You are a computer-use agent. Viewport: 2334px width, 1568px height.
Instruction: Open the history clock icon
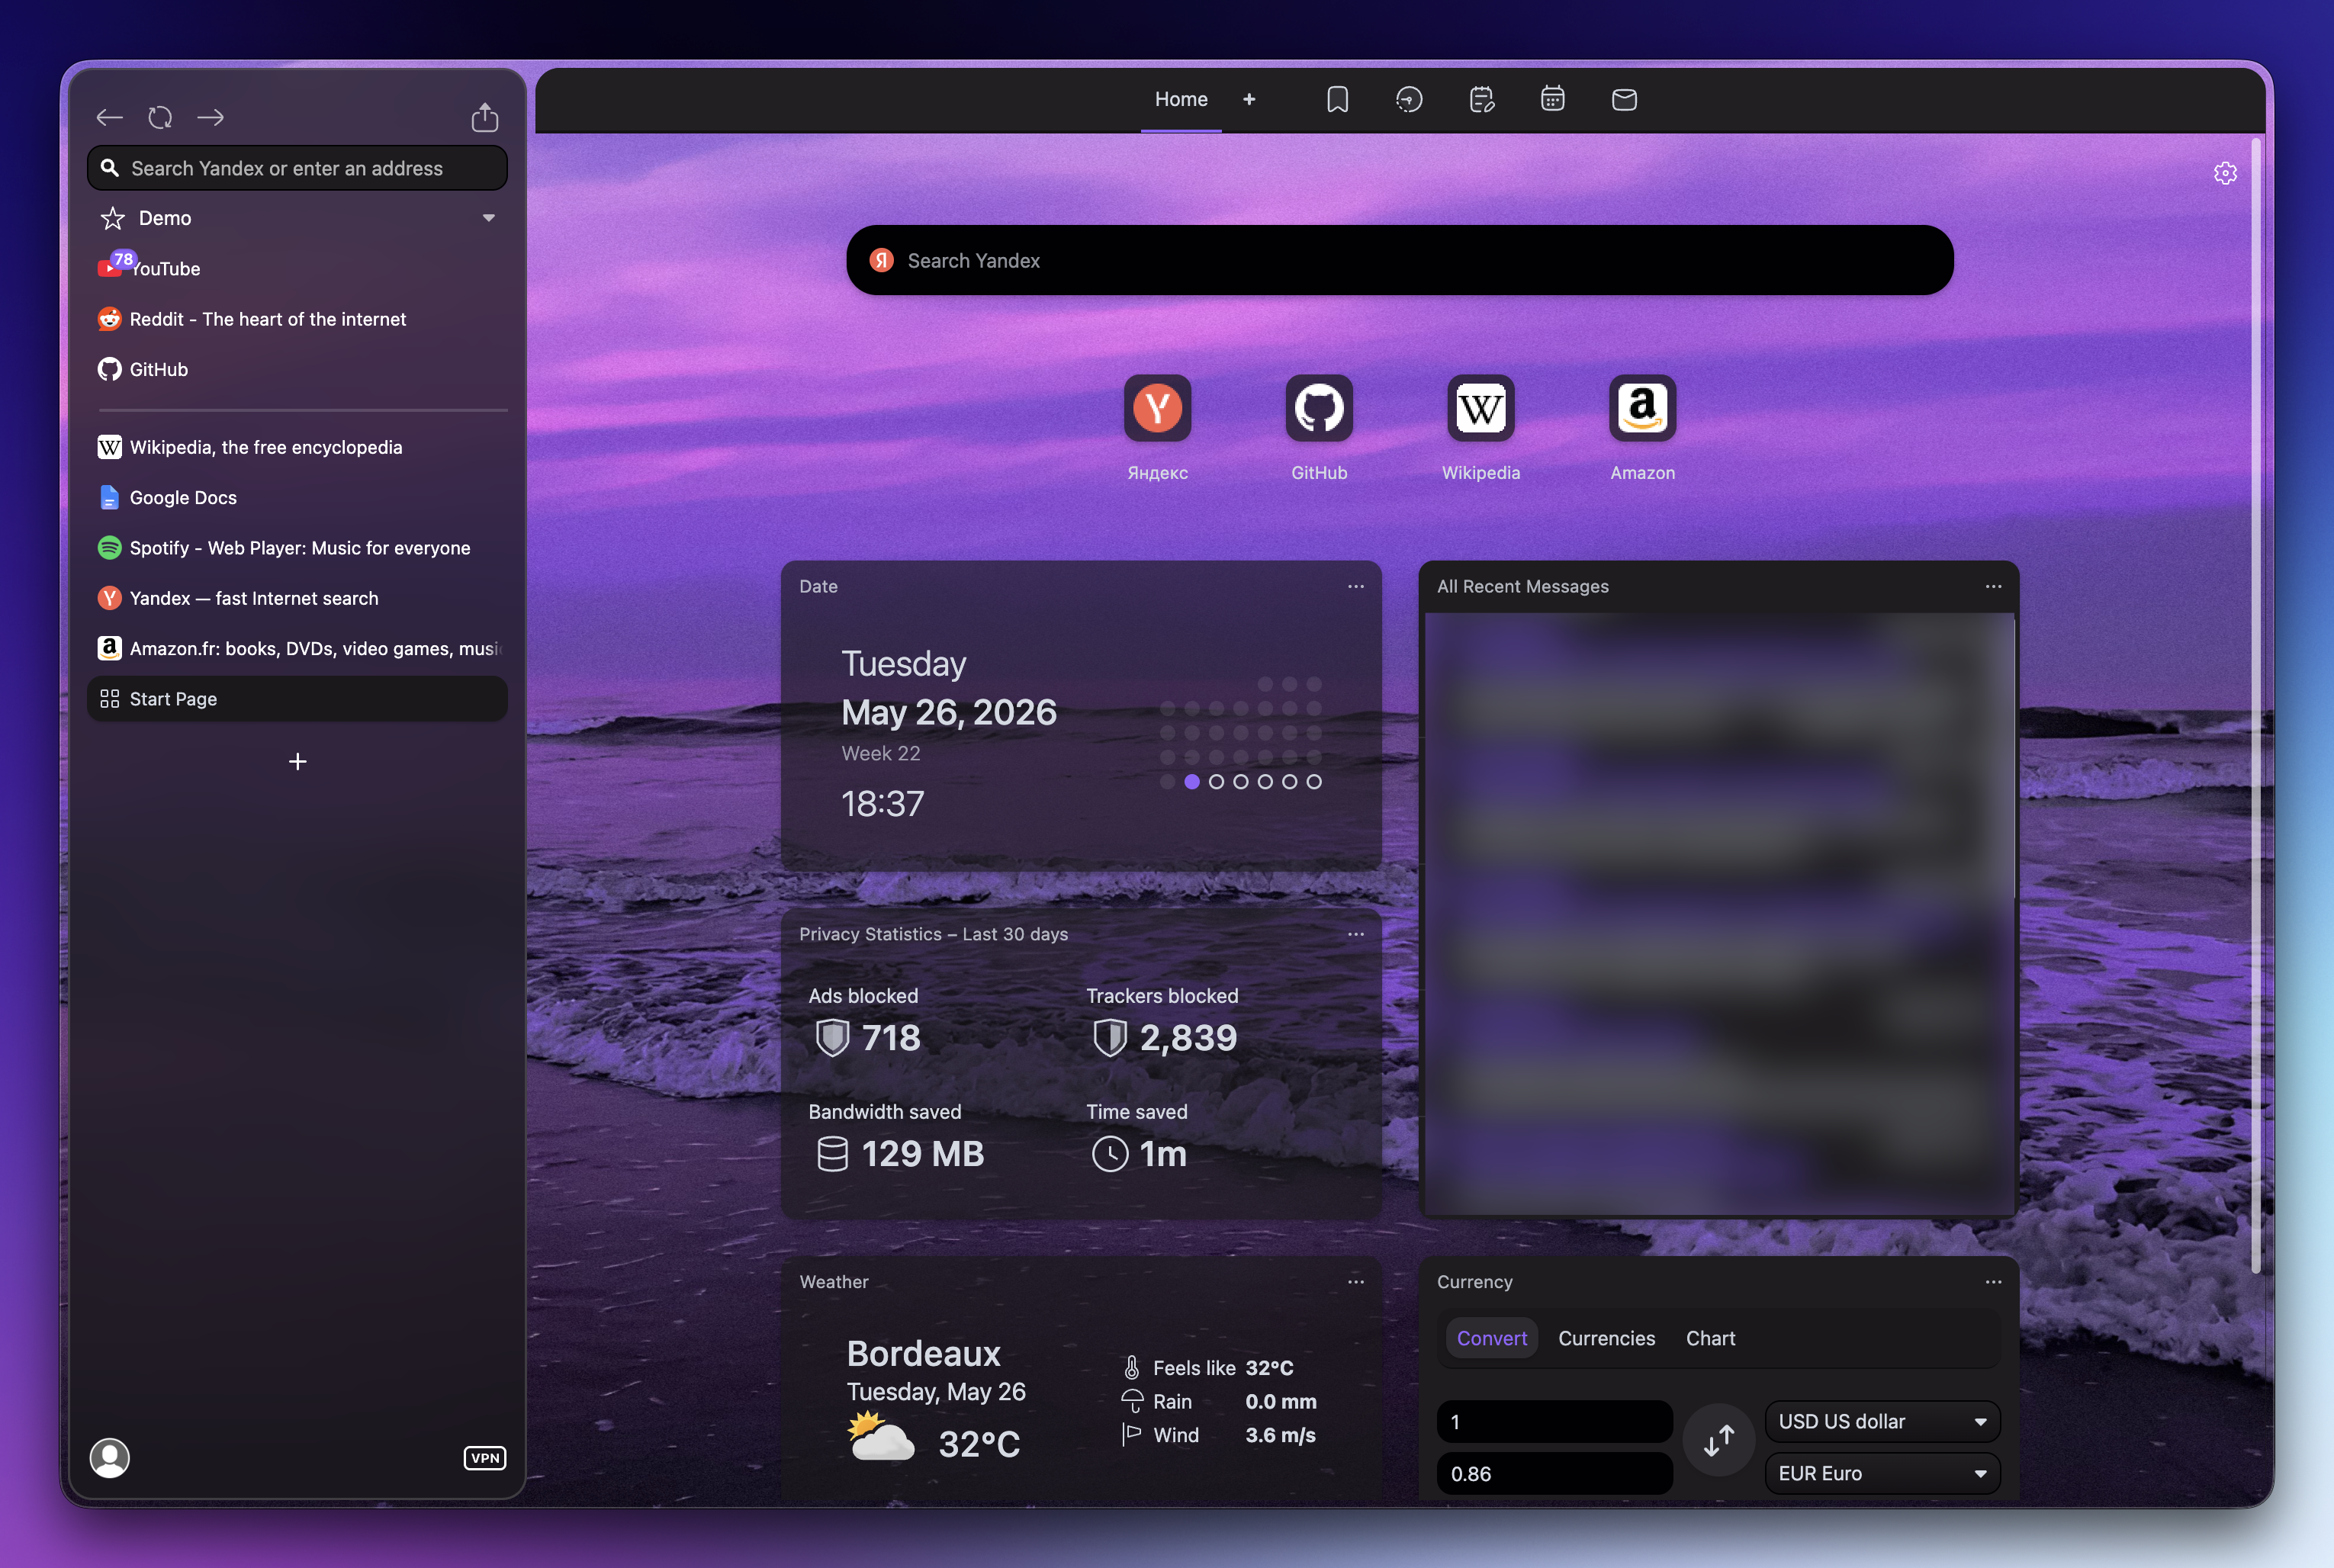pos(1409,99)
